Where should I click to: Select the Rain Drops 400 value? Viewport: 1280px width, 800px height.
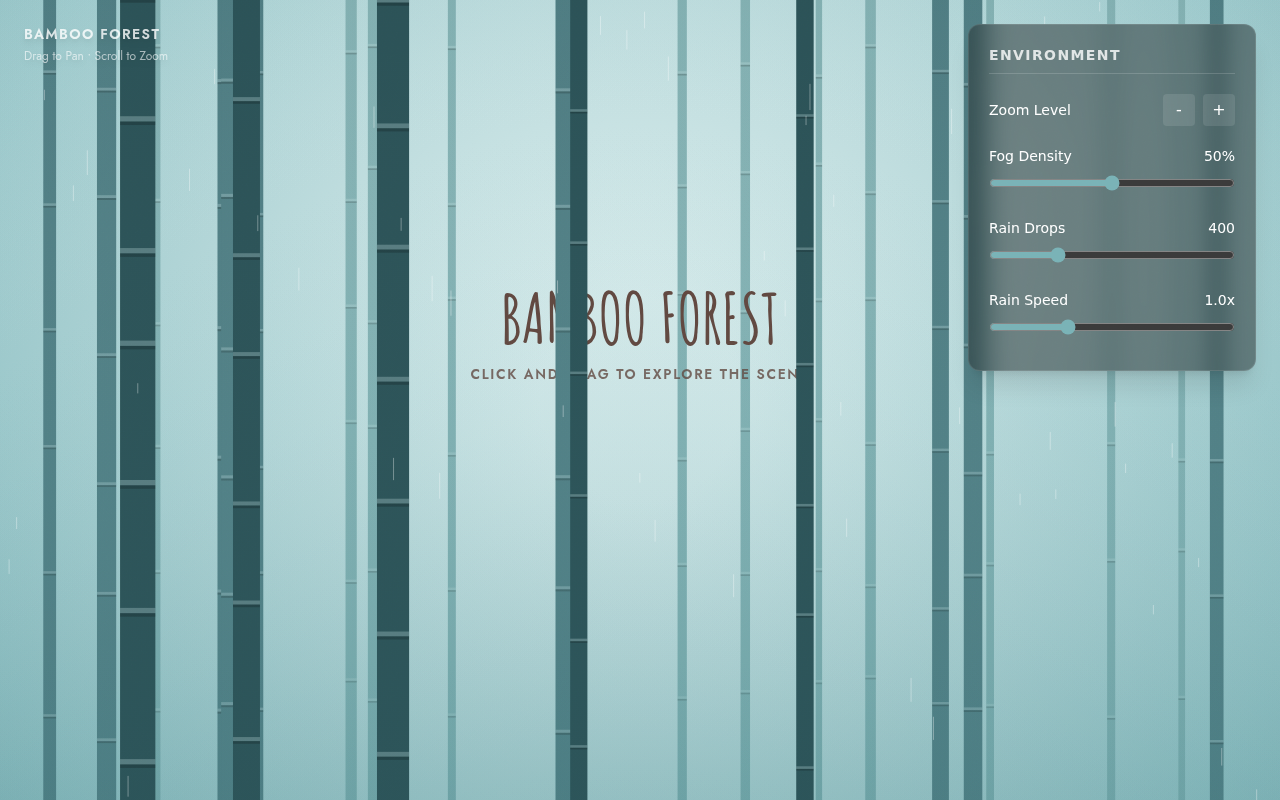pyautogui.click(x=1221, y=228)
